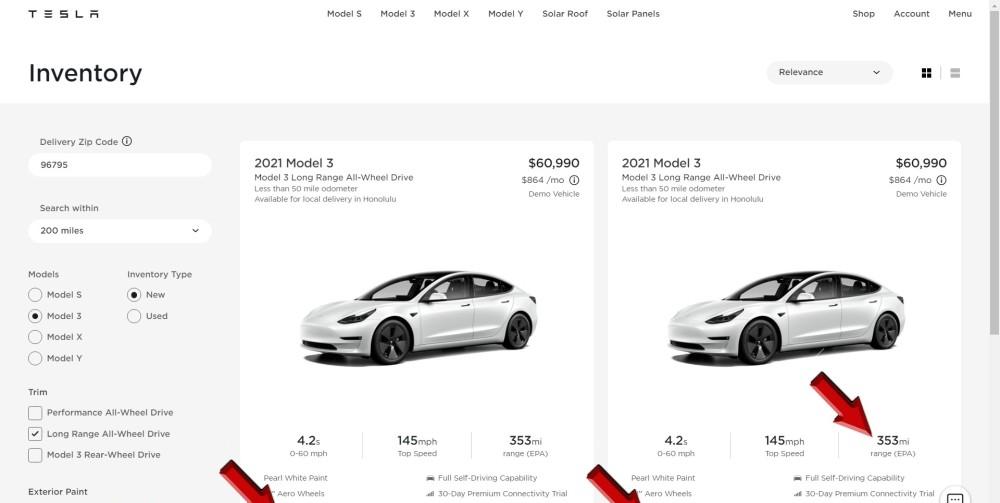Click first card's Pearl White Paint text
Screen dimensions: 1000x503
pyautogui.click(x=295, y=477)
